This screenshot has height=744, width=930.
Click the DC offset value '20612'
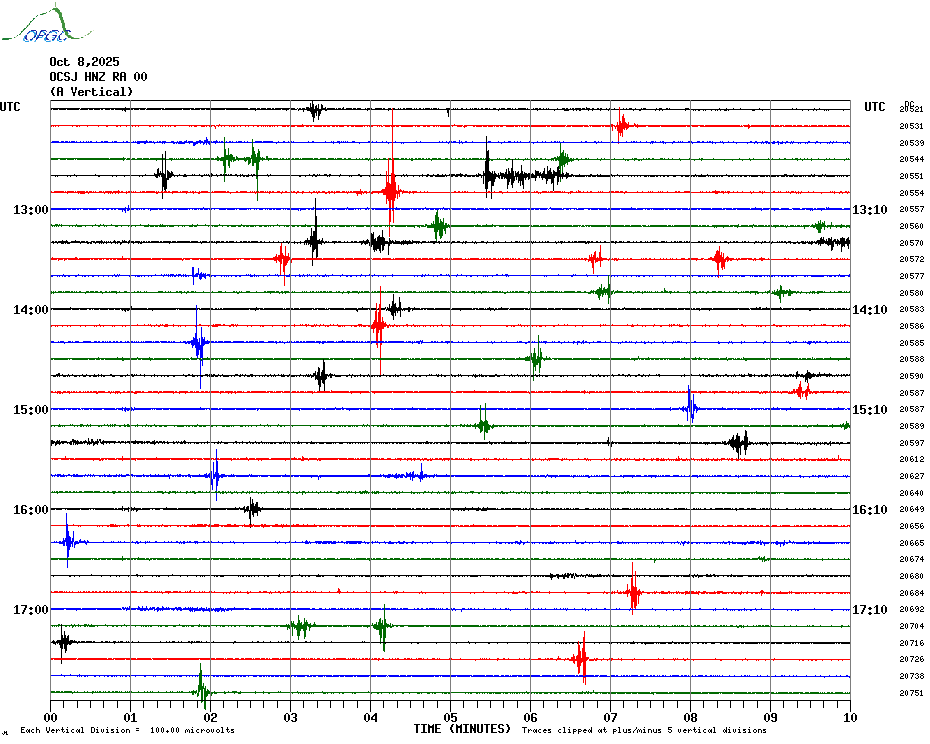coord(912,459)
